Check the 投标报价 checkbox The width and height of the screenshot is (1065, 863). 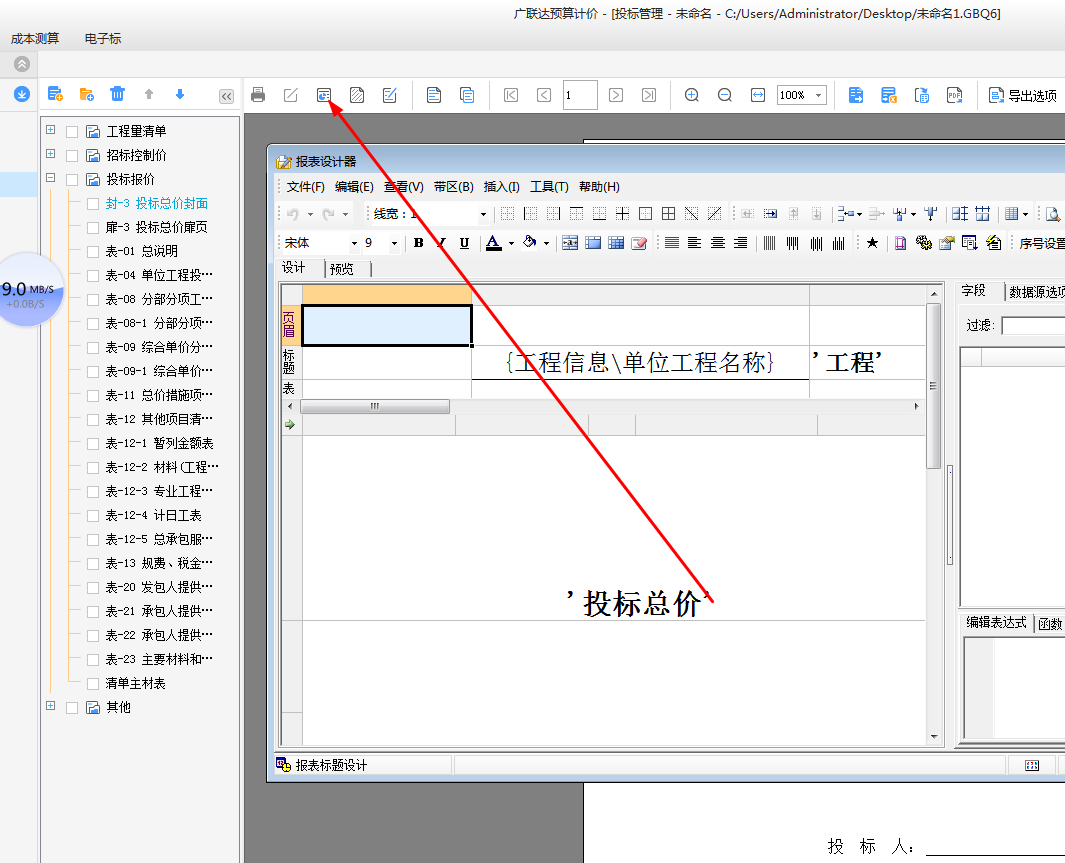pos(72,180)
